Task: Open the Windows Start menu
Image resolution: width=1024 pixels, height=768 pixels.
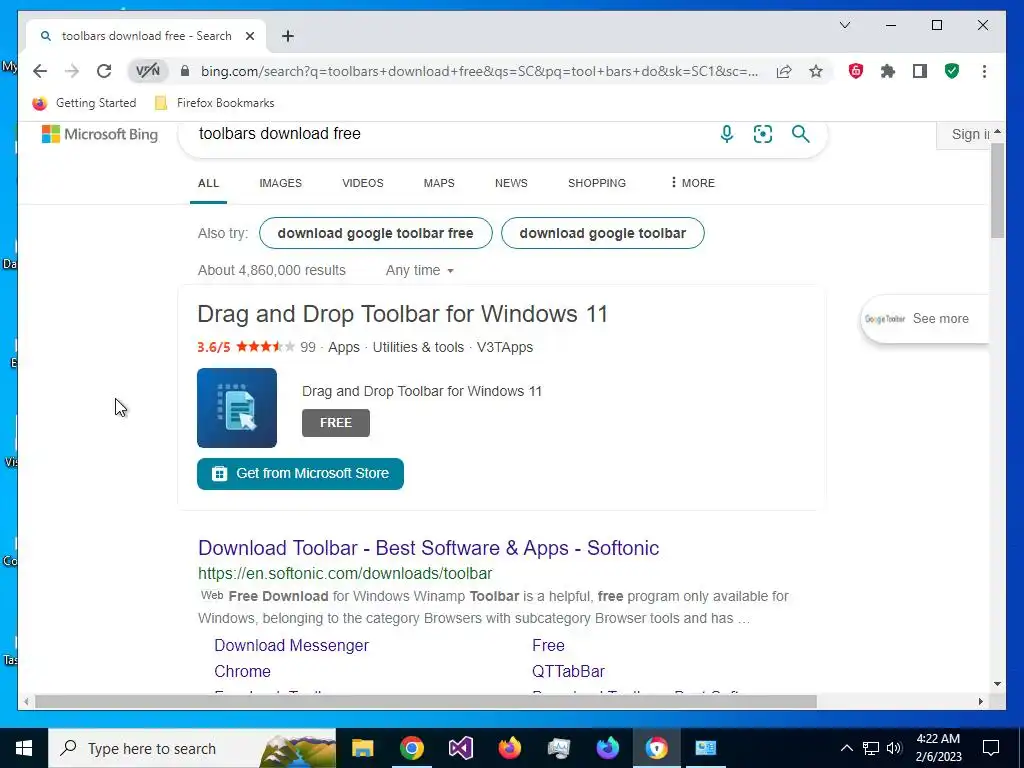Action: (x=24, y=748)
